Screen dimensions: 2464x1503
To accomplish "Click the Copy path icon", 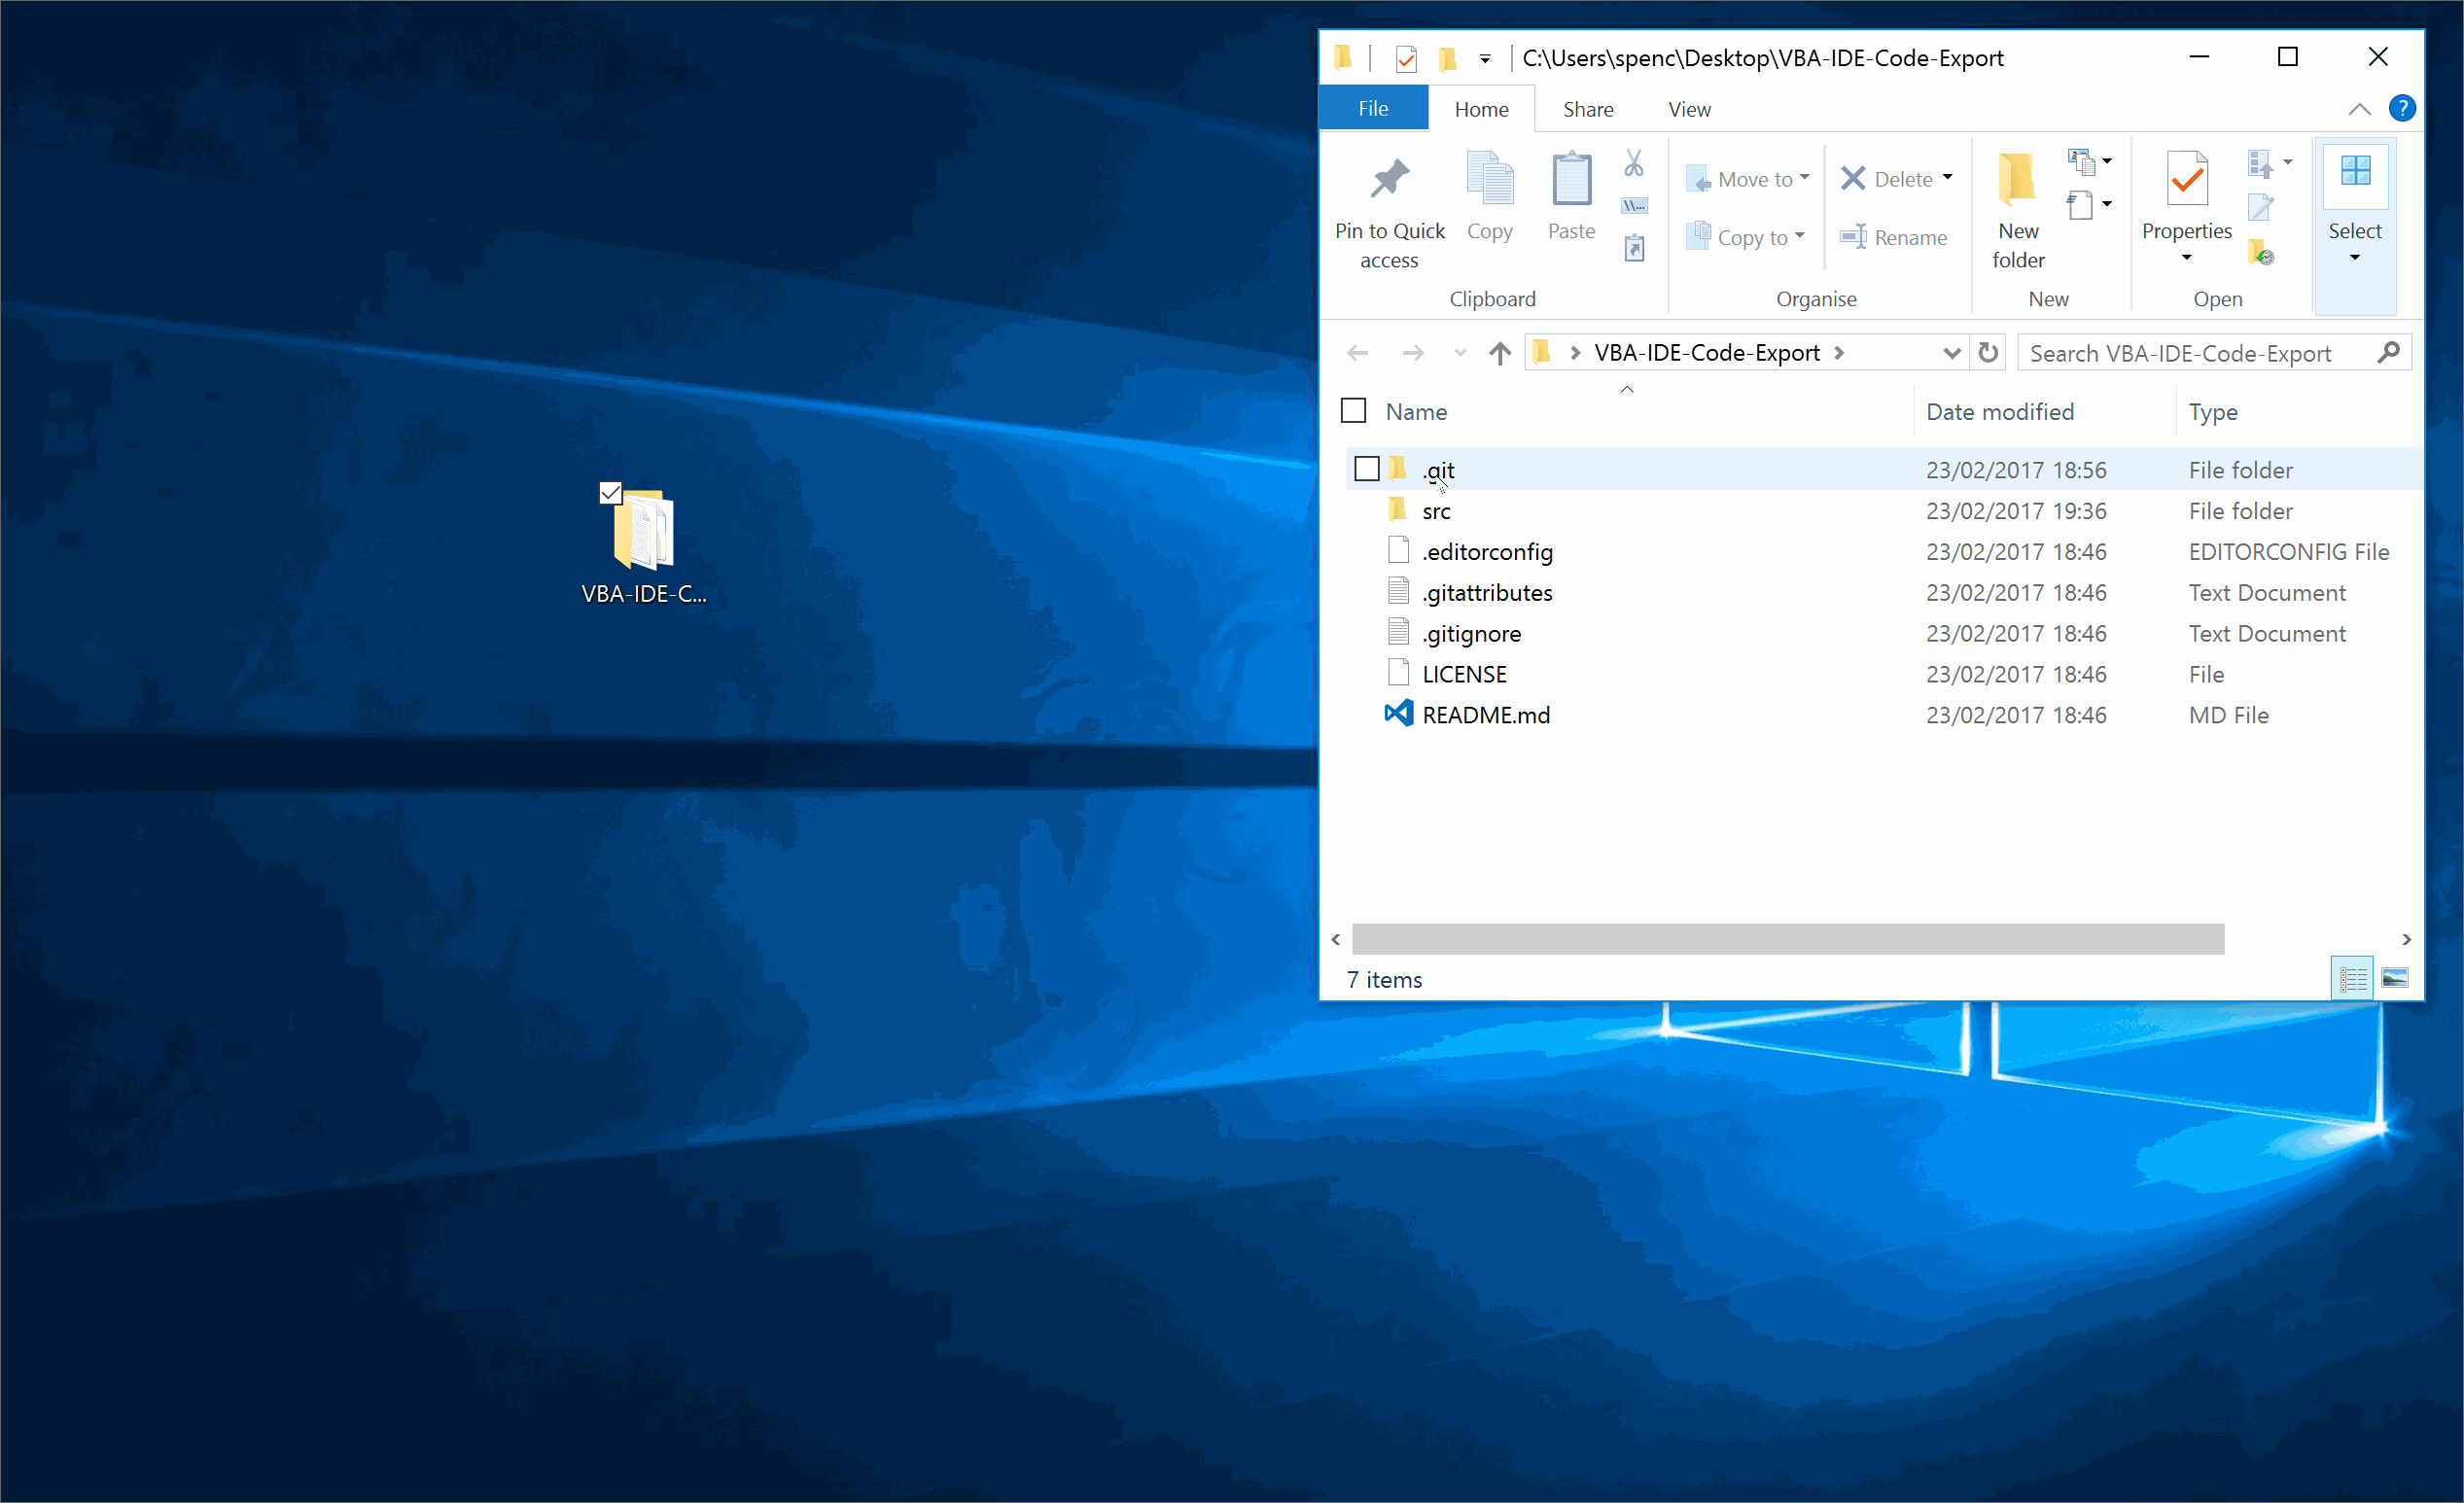I will pos(1633,206).
